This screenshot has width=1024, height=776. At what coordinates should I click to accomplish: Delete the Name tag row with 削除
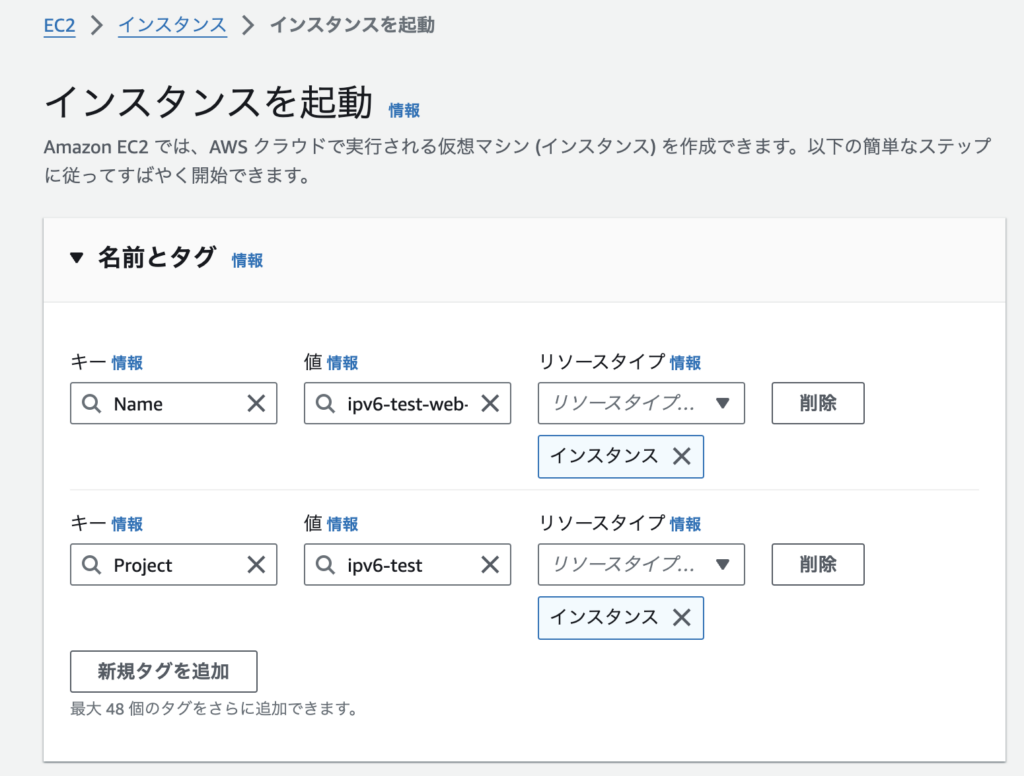[x=818, y=403]
